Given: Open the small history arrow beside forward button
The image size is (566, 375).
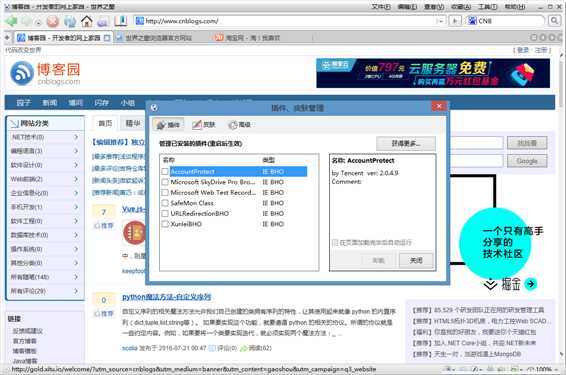Looking at the screenshot, I should point(38,22).
